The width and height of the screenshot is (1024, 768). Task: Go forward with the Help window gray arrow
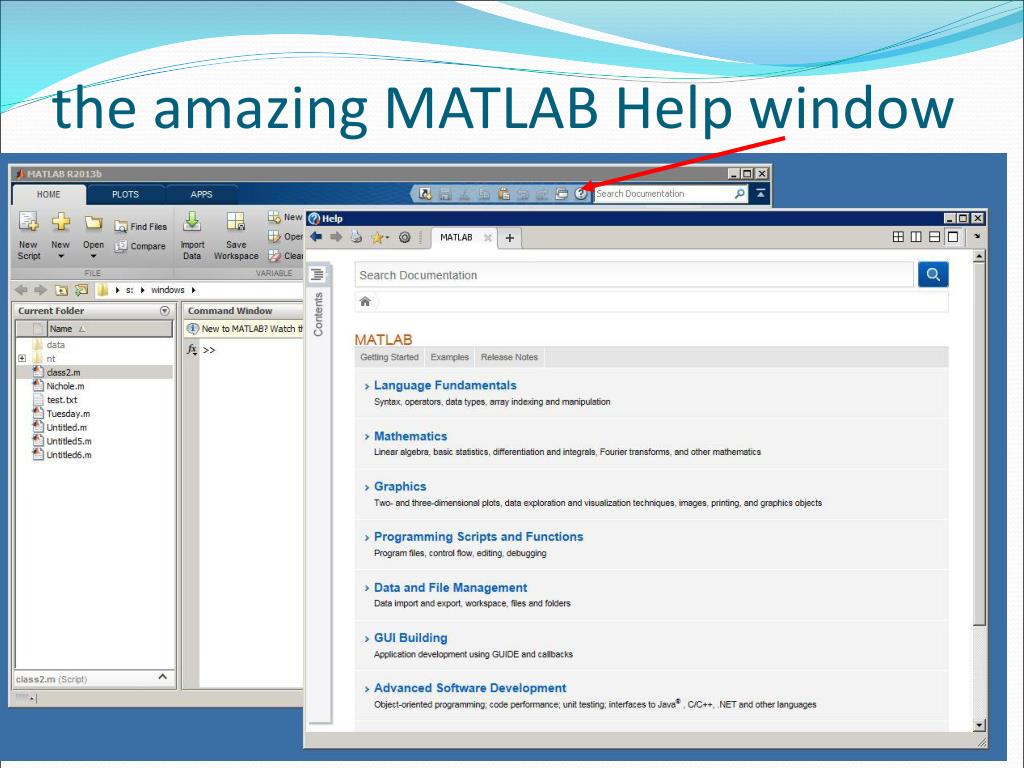pos(336,237)
